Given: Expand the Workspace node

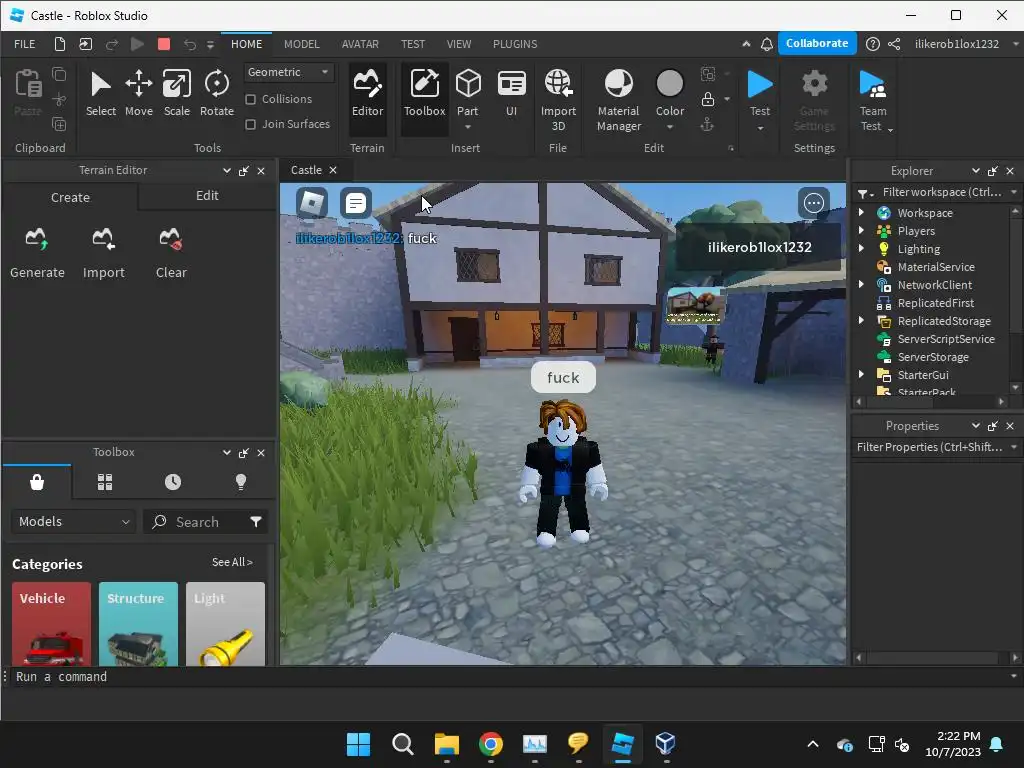Looking at the screenshot, I should [x=861, y=212].
